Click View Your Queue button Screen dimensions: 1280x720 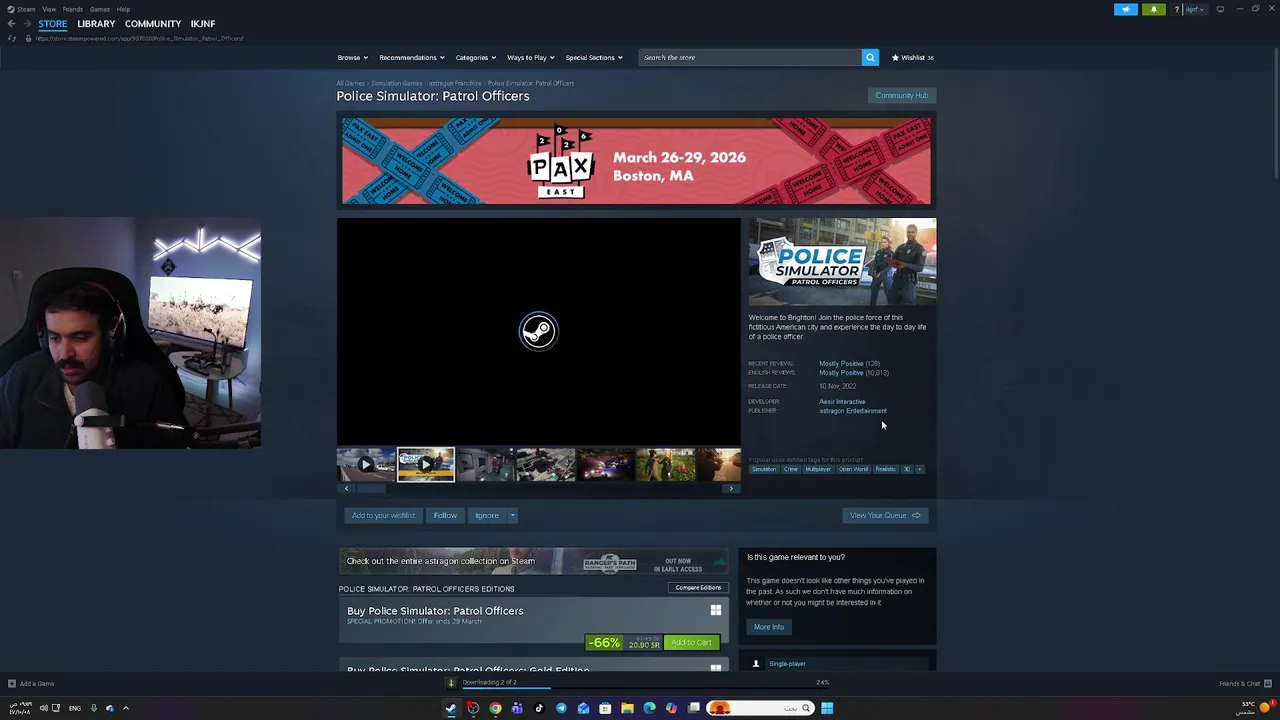(885, 515)
